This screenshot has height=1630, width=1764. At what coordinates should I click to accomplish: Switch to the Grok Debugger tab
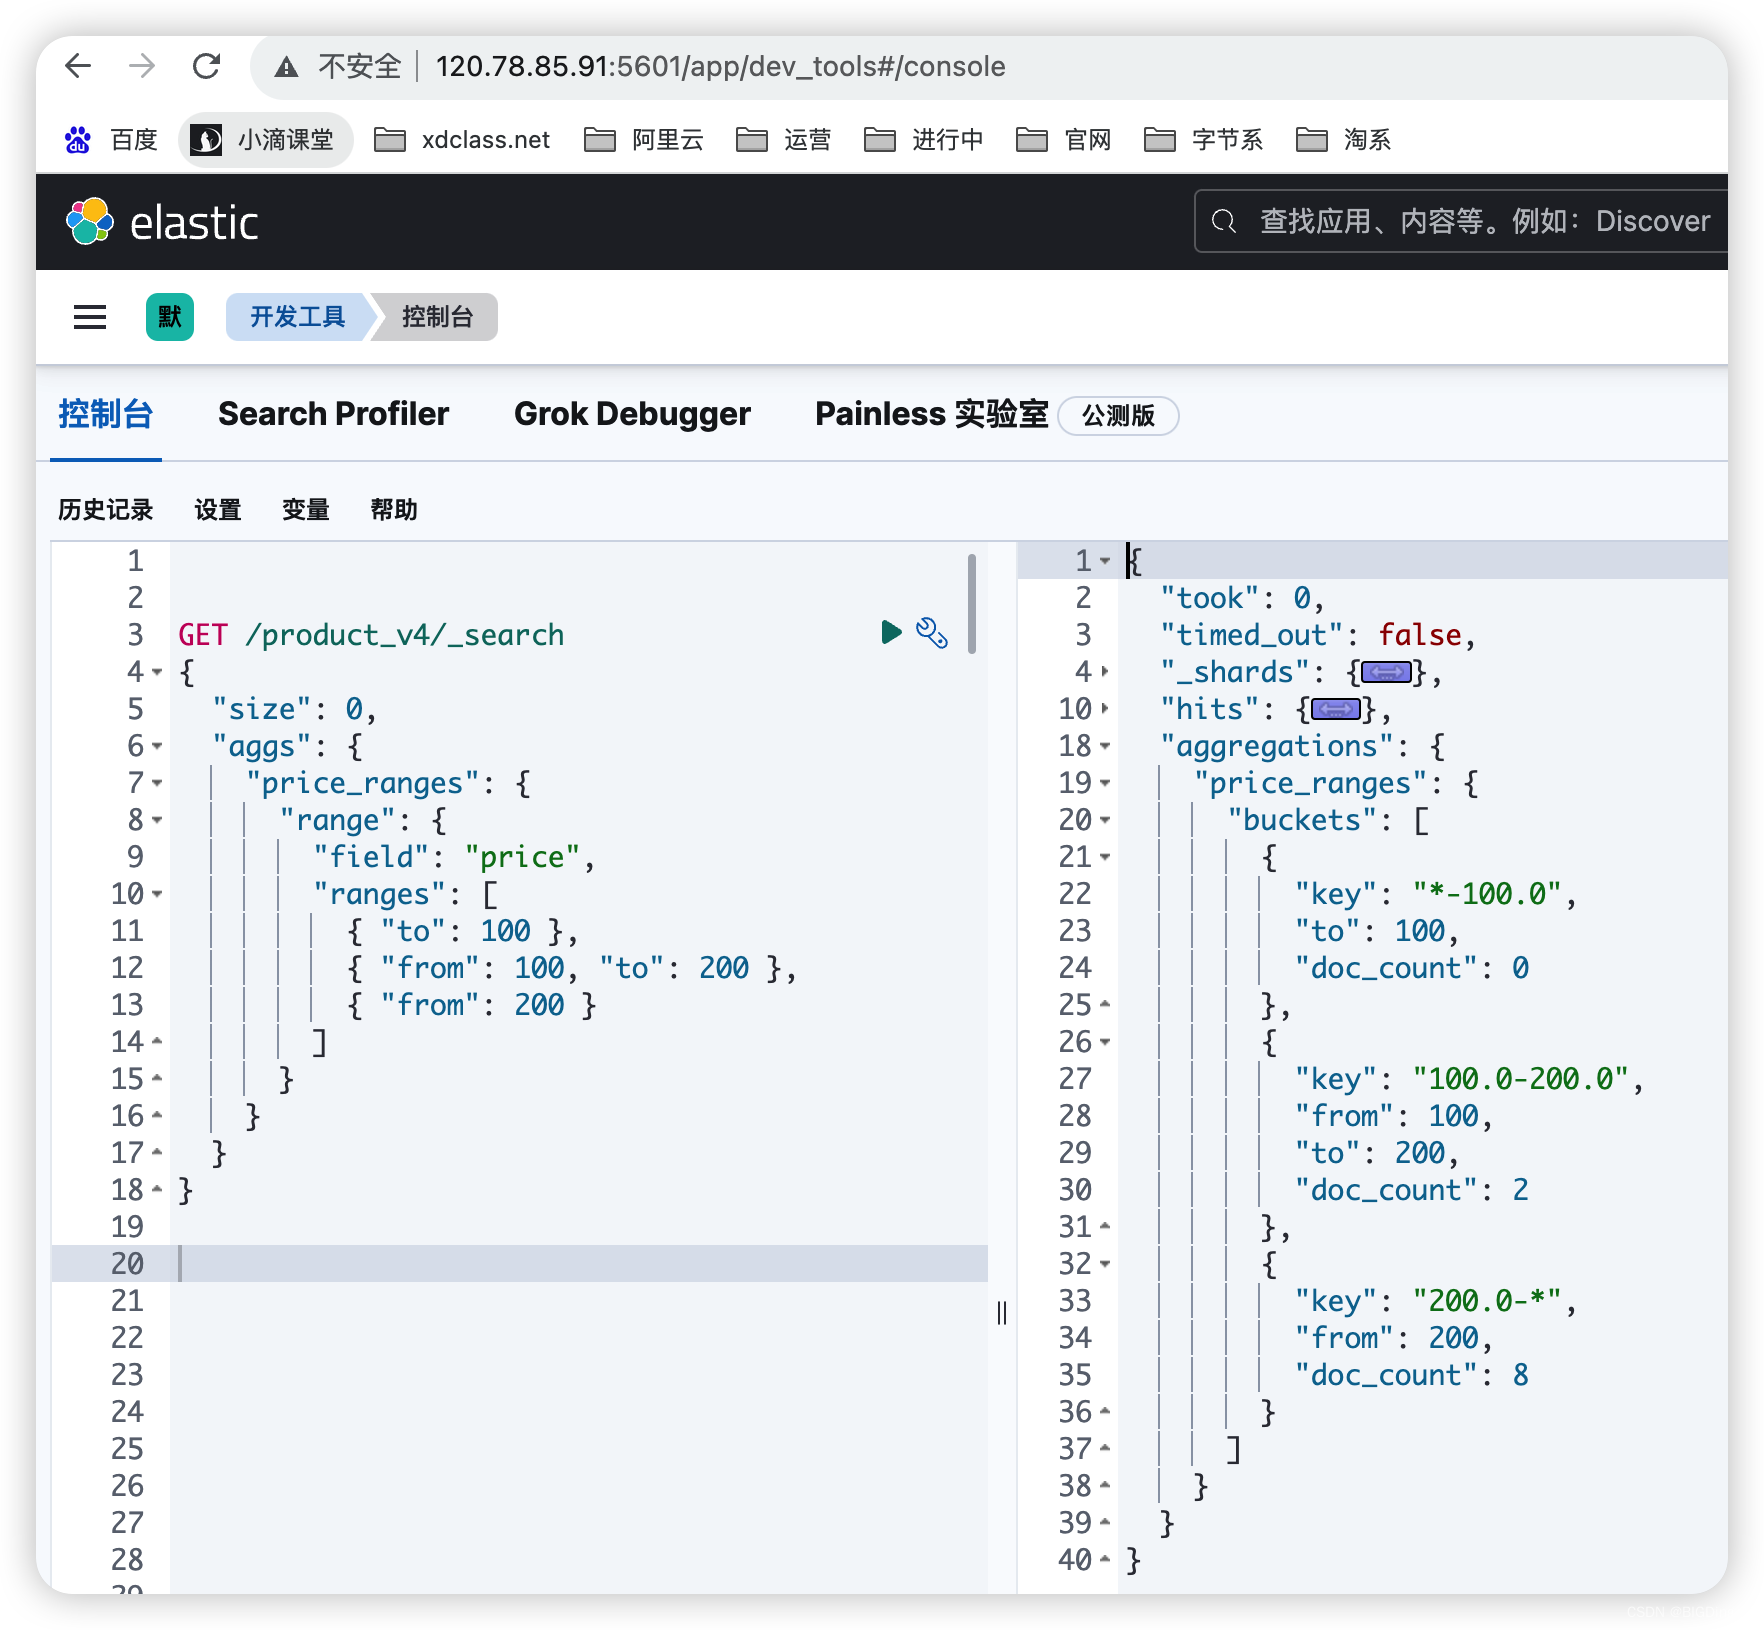tap(632, 414)
